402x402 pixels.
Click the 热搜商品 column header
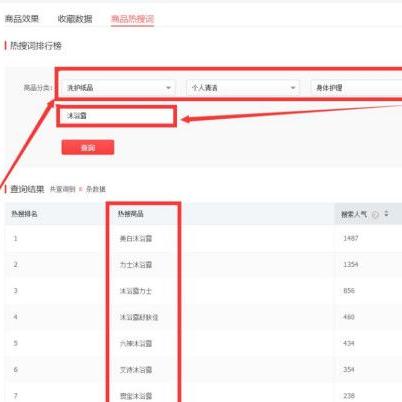(131, 214)
